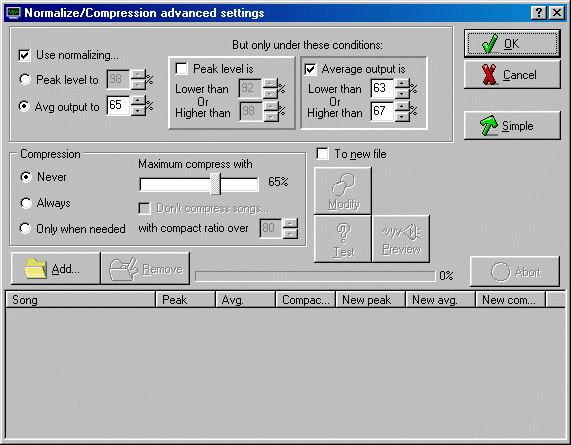Screen dimensions: 571x445
Task: Click the Remove song button
Action: 145,269
